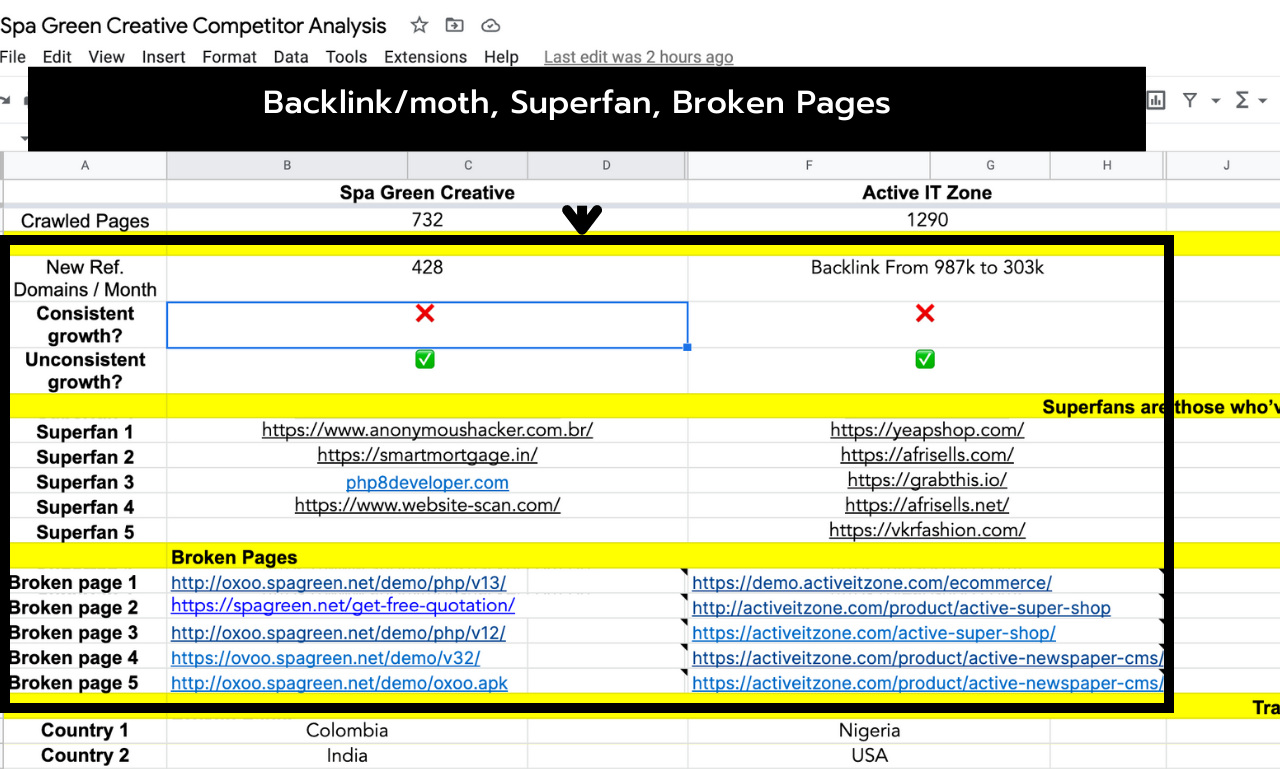The height and width of the screenshot is (769, 1280).
Task: Toggle the green checkmark under Spa Green Unconsistent growth
Action: click(x=425, y=358)
